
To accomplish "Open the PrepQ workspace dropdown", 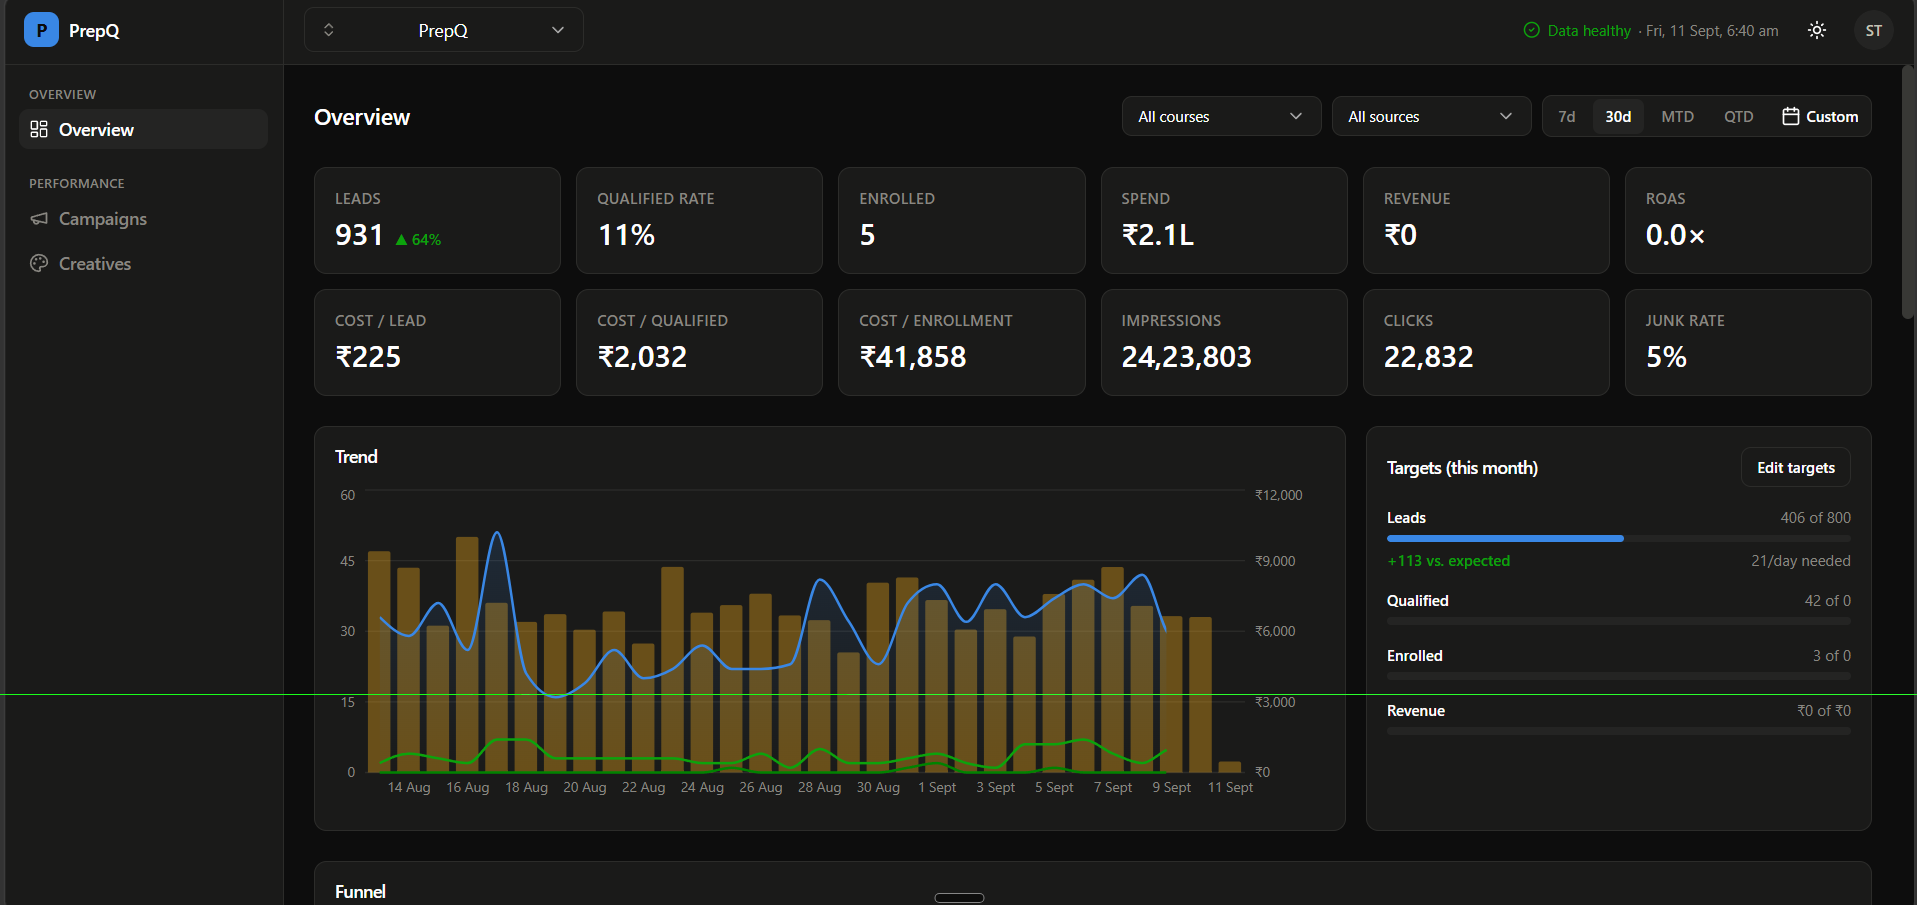I will coord(444,30).
